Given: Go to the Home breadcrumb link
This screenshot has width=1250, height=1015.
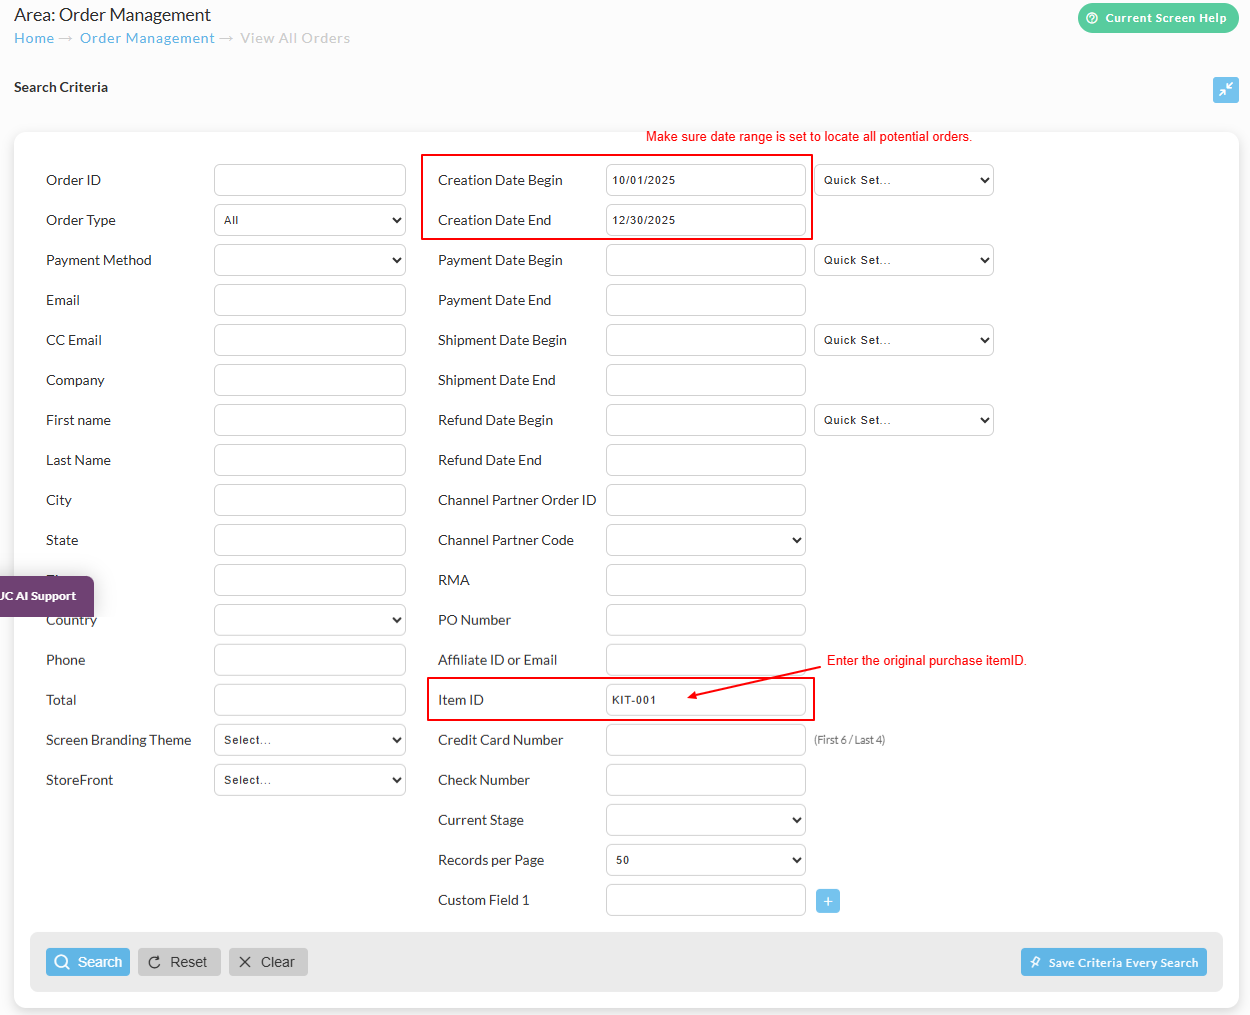Looking at the screenshot, I should (x=34, y=38).
